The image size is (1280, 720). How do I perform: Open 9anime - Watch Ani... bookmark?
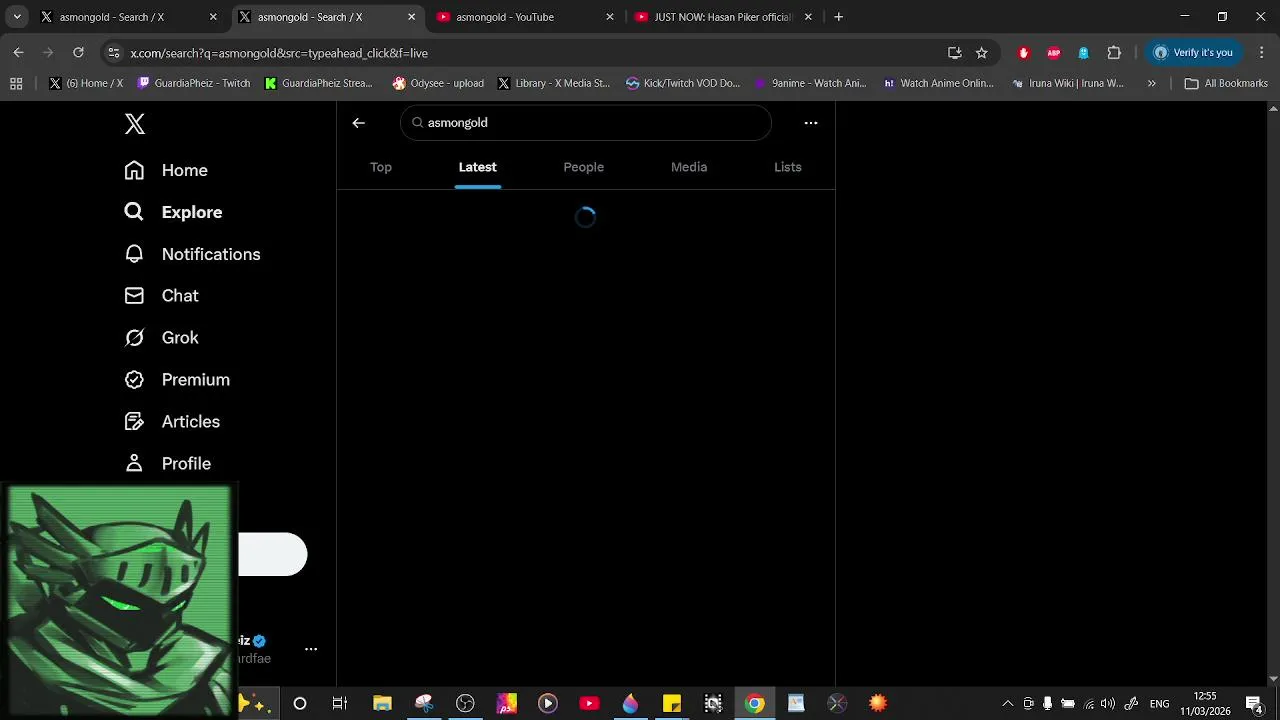click(810, 84)
